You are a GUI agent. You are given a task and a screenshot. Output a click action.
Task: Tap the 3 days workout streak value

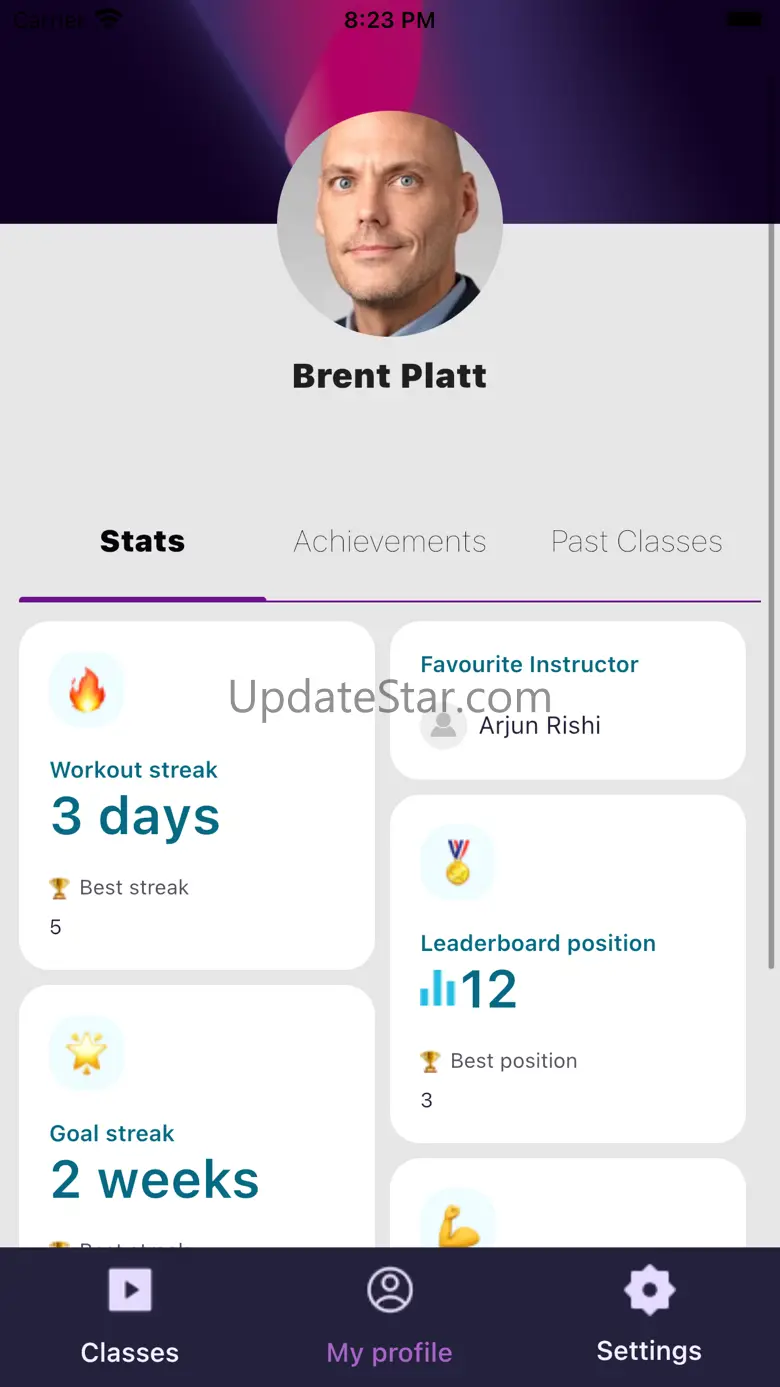[135, 816]
